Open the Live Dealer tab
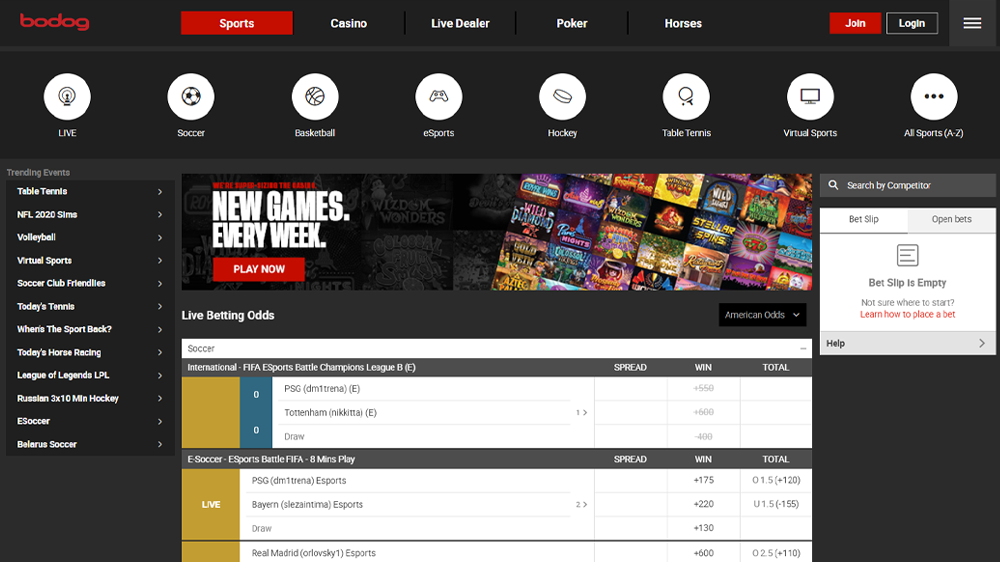Image resolution: width=1000 pixels, height=562 pixels. coord(460,23)
